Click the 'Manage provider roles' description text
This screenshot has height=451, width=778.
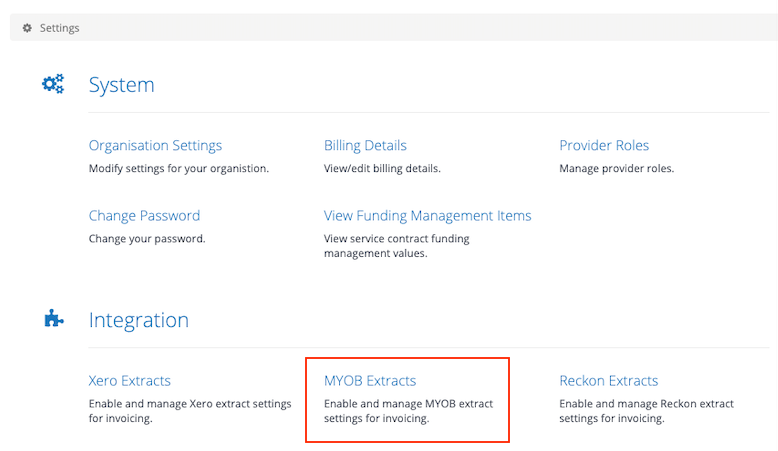click(617, 169)
